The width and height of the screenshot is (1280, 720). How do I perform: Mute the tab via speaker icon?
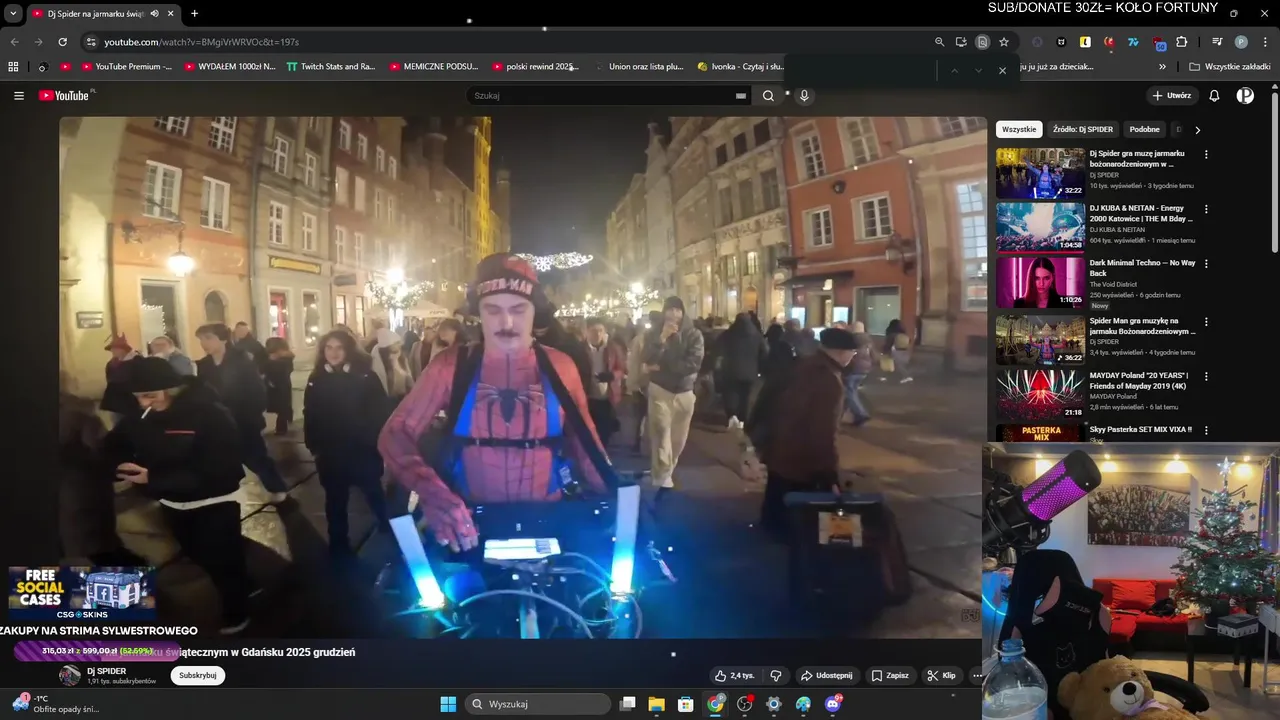154,13
